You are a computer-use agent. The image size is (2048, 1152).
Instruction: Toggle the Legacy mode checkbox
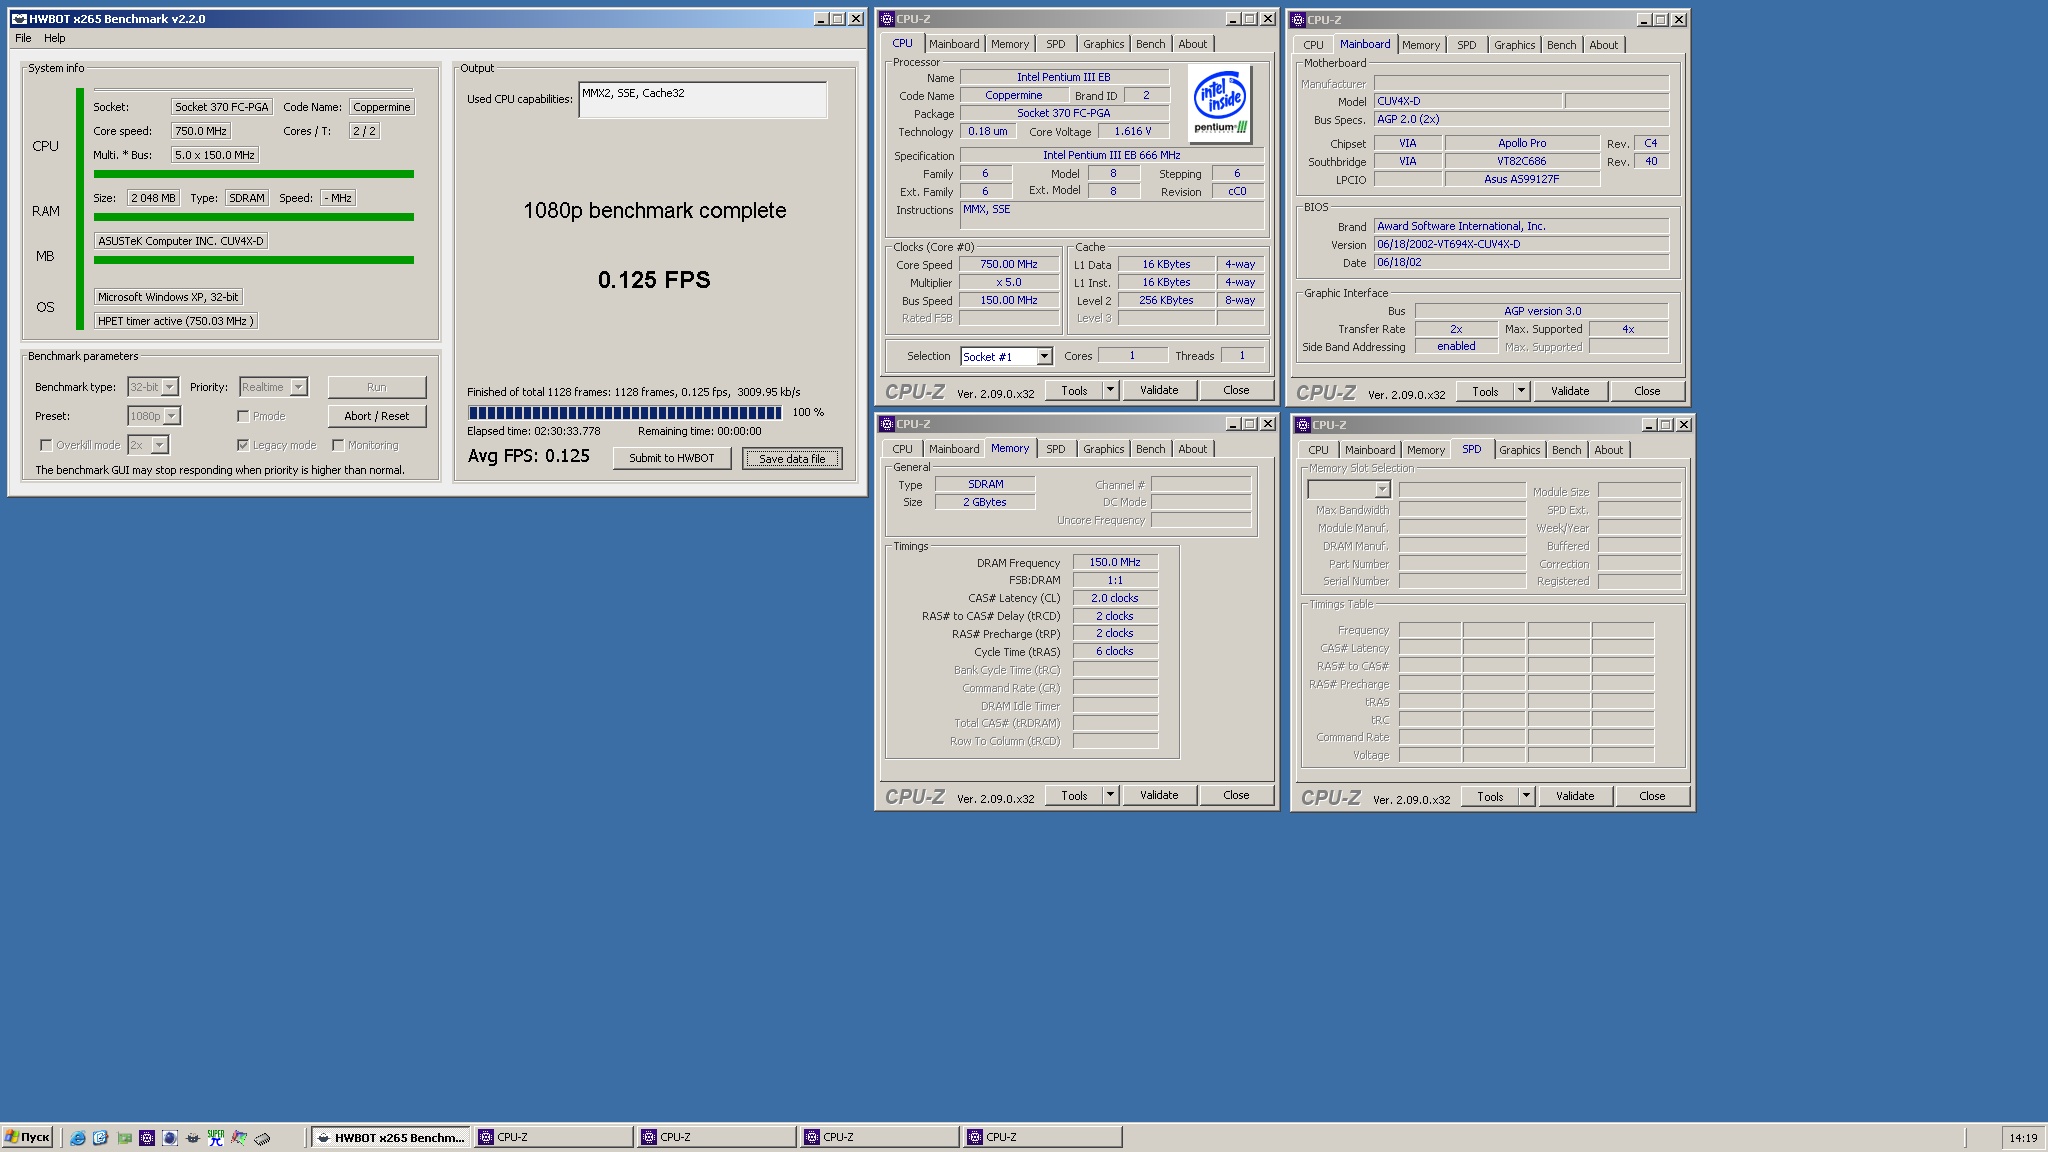[243, 445]
